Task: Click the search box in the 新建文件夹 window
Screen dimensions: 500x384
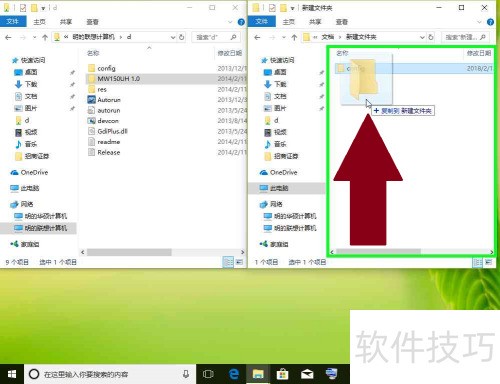Action: click(465, 37)
